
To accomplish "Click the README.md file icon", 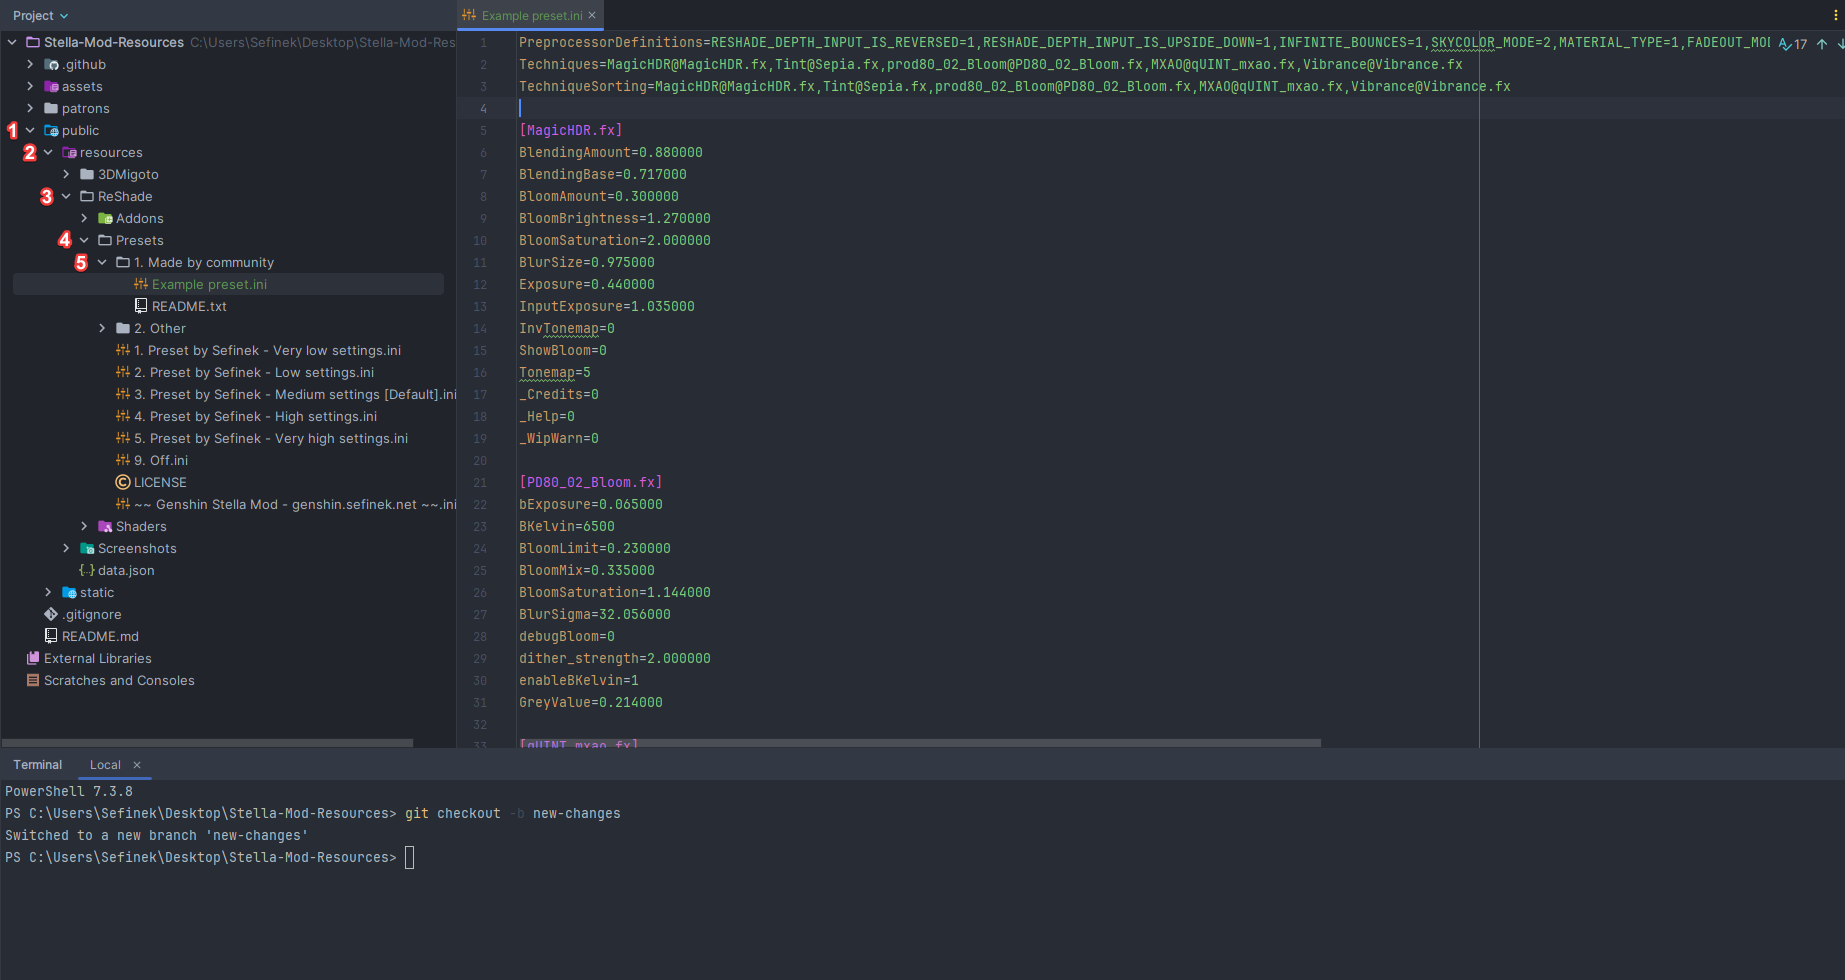I will pos(51,636).
